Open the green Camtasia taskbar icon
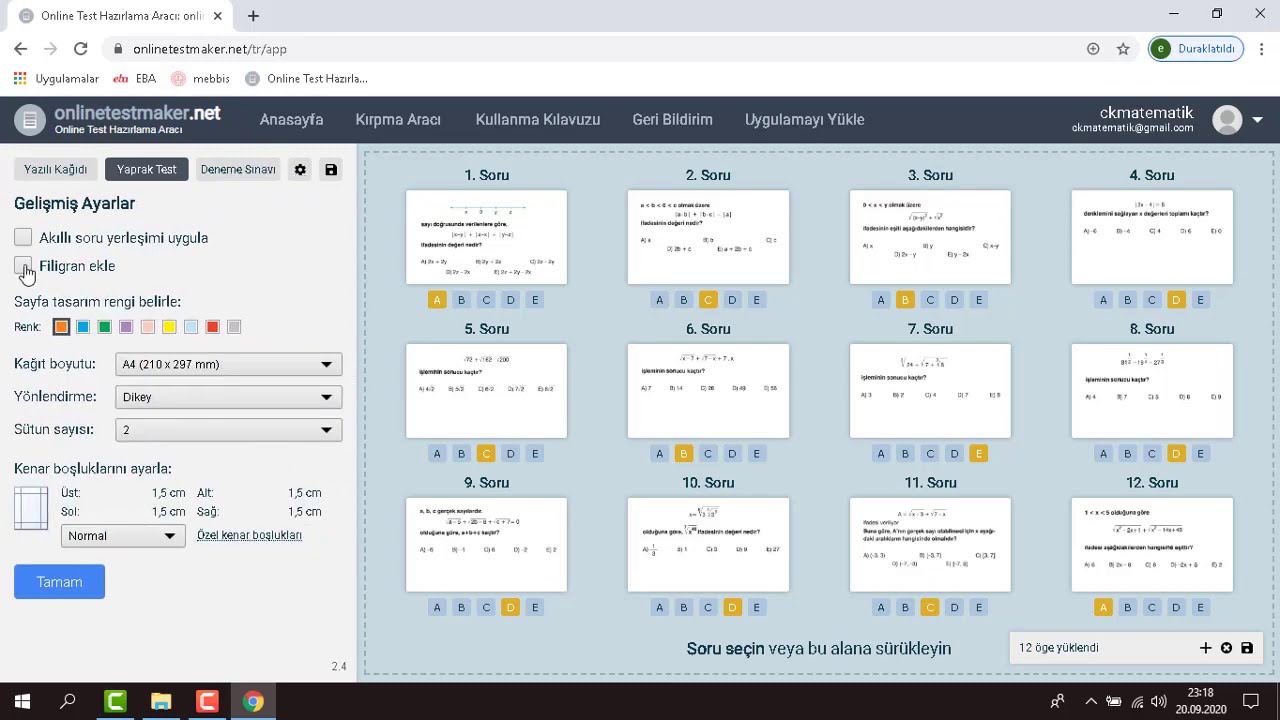The image size is (1280, 720). click(115, 701)
